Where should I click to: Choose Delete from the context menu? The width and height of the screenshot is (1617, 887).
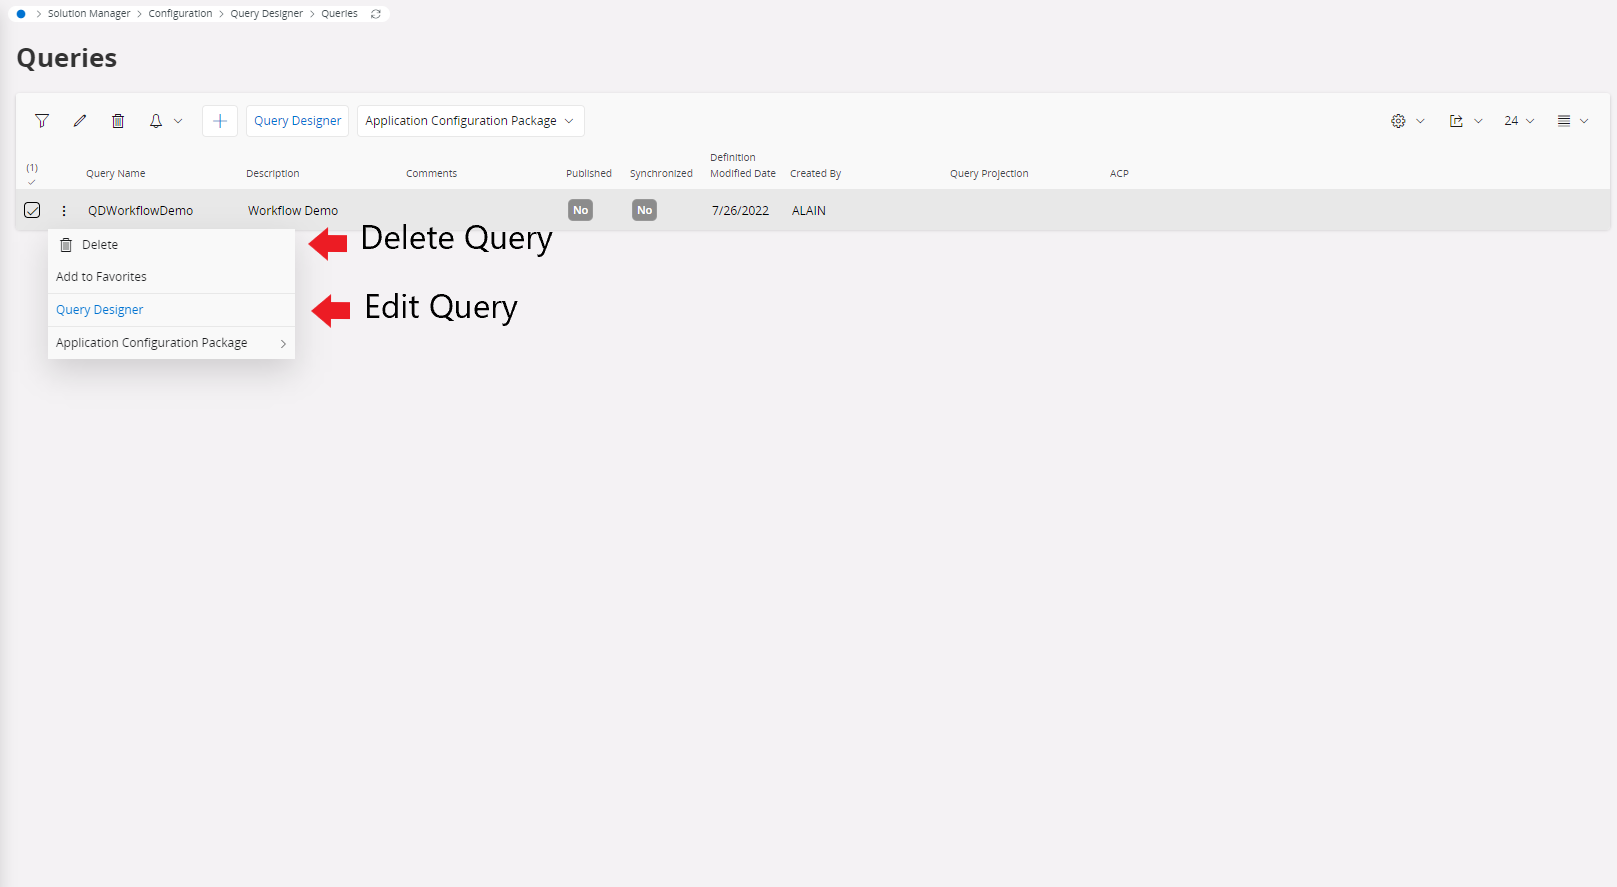tap(100, 245)
